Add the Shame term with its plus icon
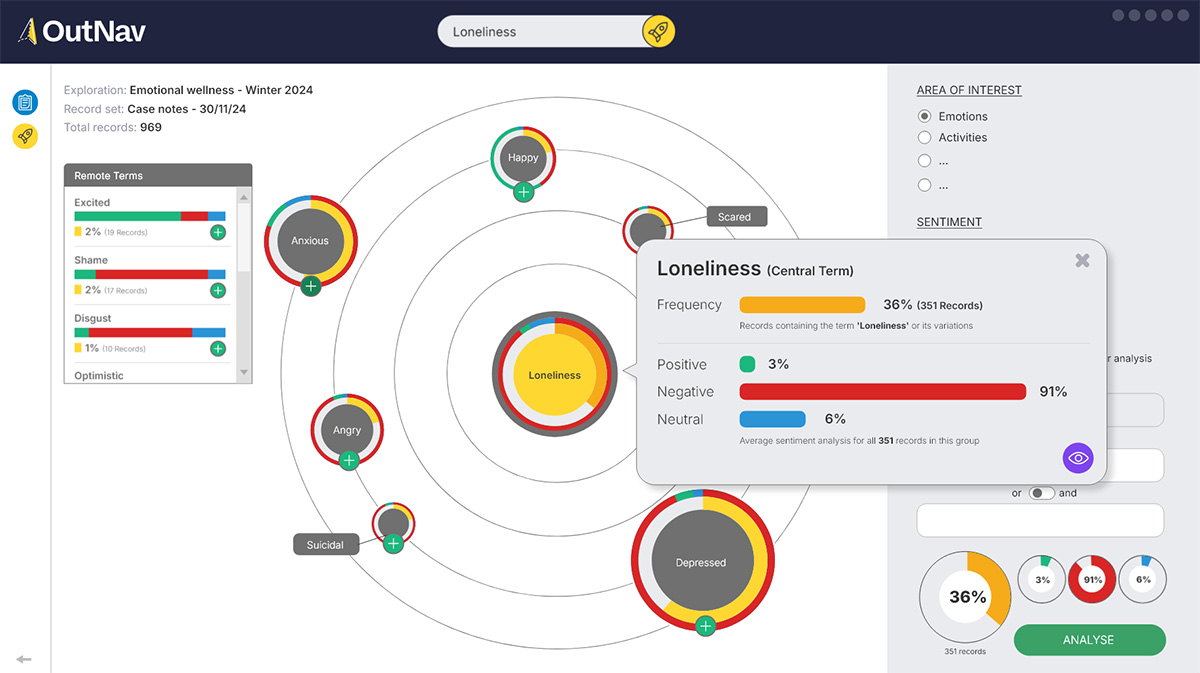Screen dimensions: 1200x673 (x=217, y=290)
